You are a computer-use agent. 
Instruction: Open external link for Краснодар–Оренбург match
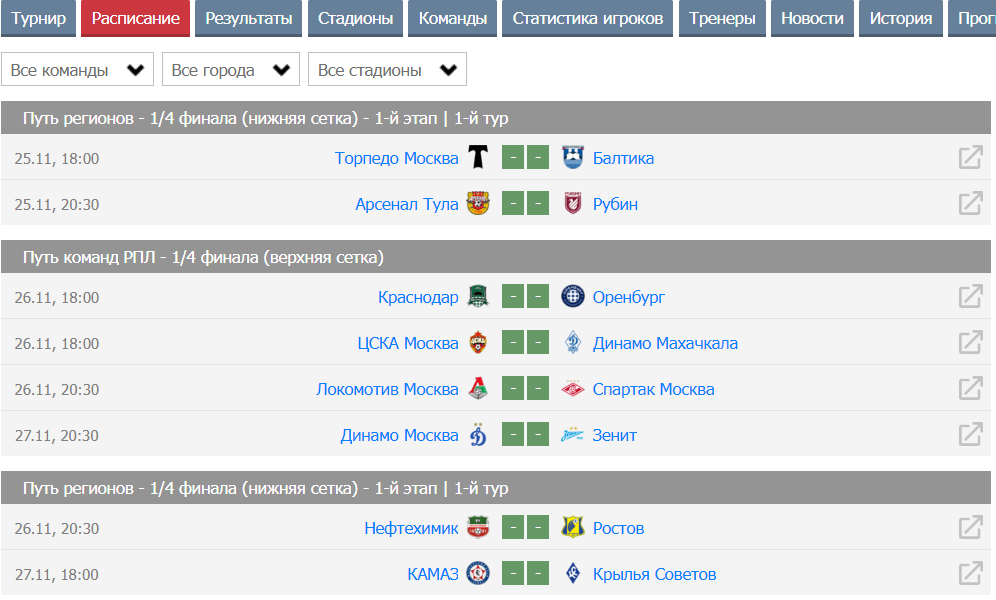point(970,297)
